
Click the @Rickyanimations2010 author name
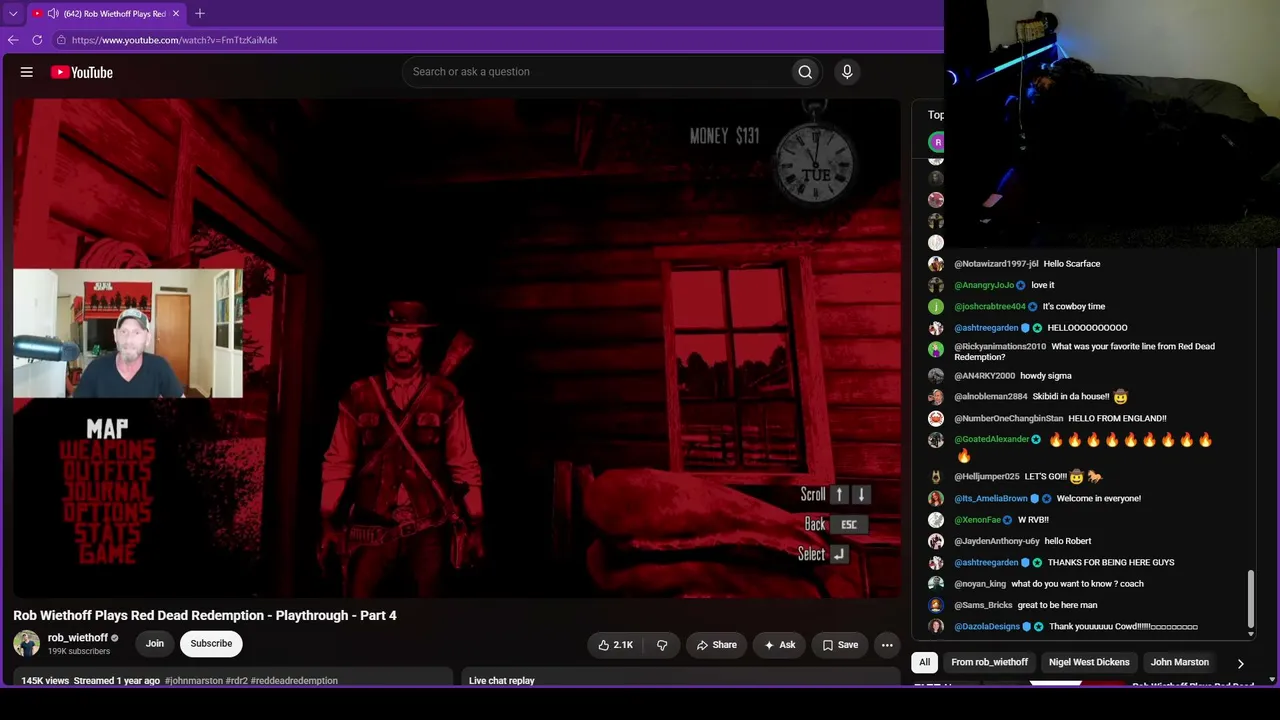(1000, 347)
